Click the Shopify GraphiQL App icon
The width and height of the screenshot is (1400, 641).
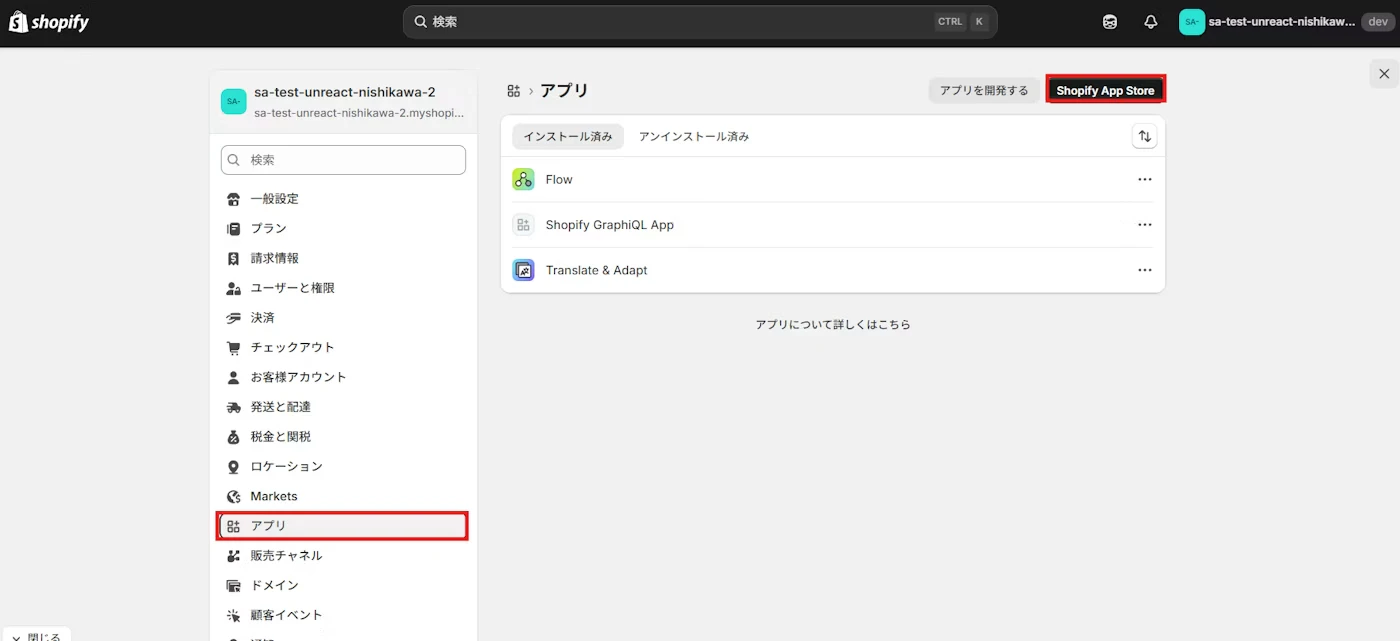523,225
